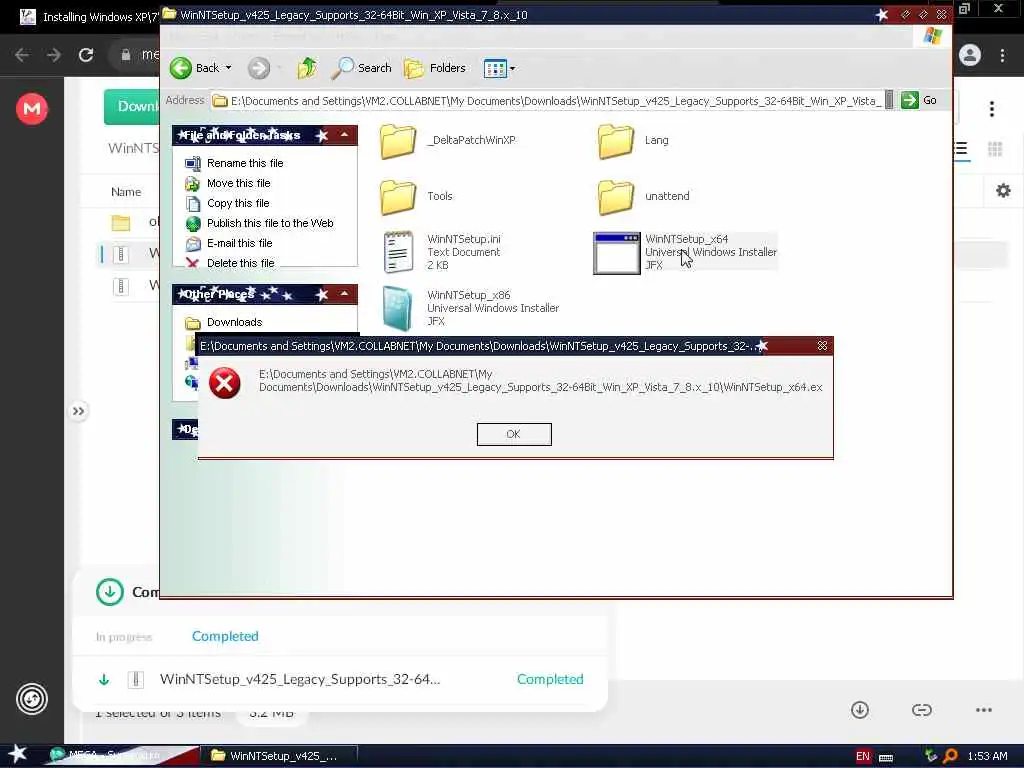
Task: Select the WinNTSetup_x64 installer file
Action: 685,252
